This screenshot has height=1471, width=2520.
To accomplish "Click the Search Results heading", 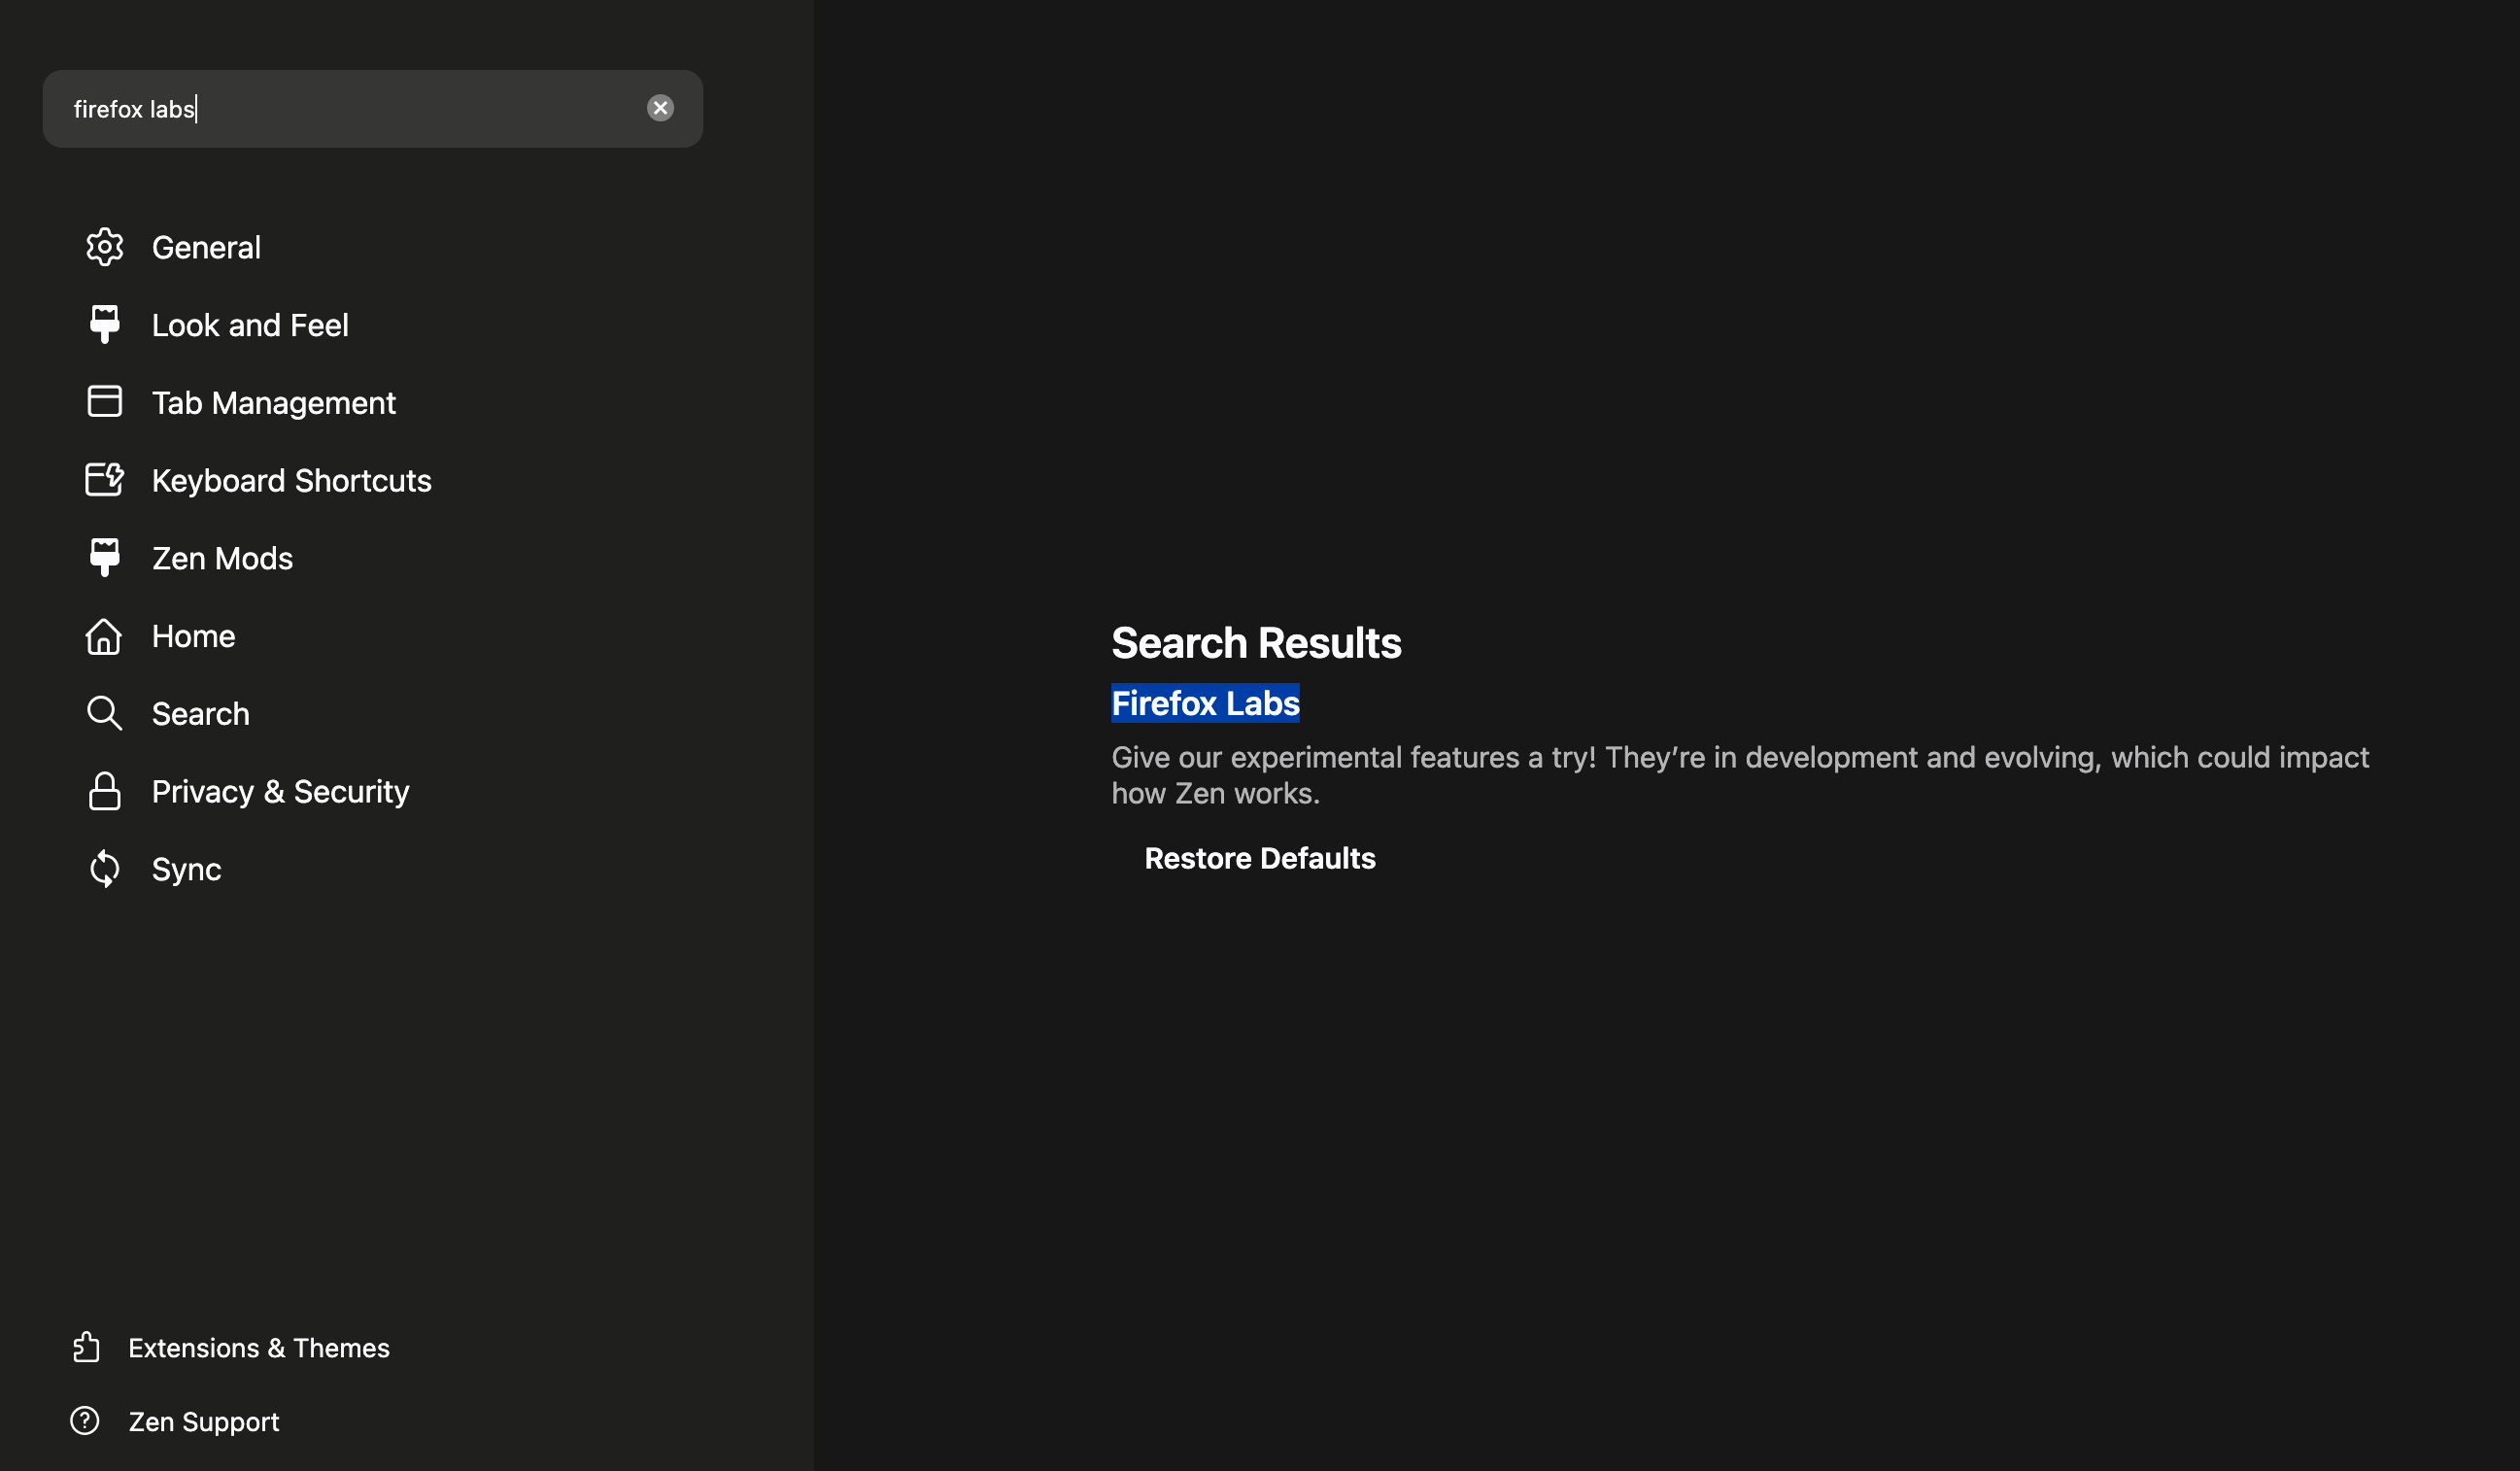I will (1256, 642).
